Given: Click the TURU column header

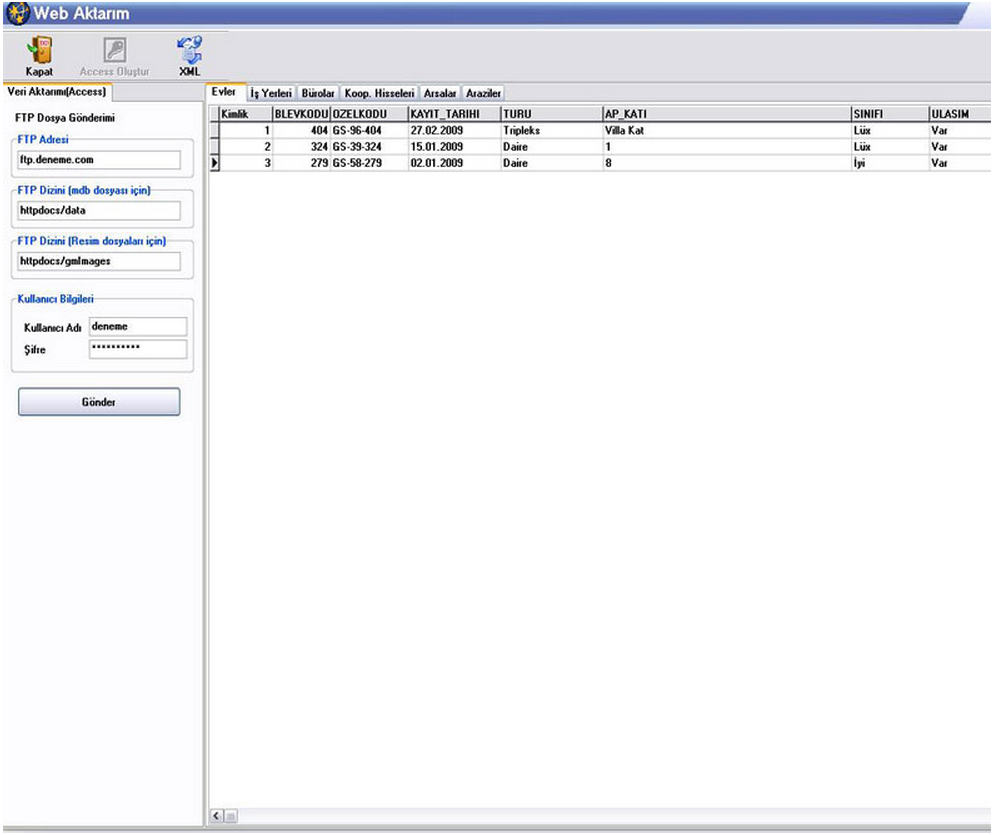Looking at the screenshot, I should coord(552,114).
